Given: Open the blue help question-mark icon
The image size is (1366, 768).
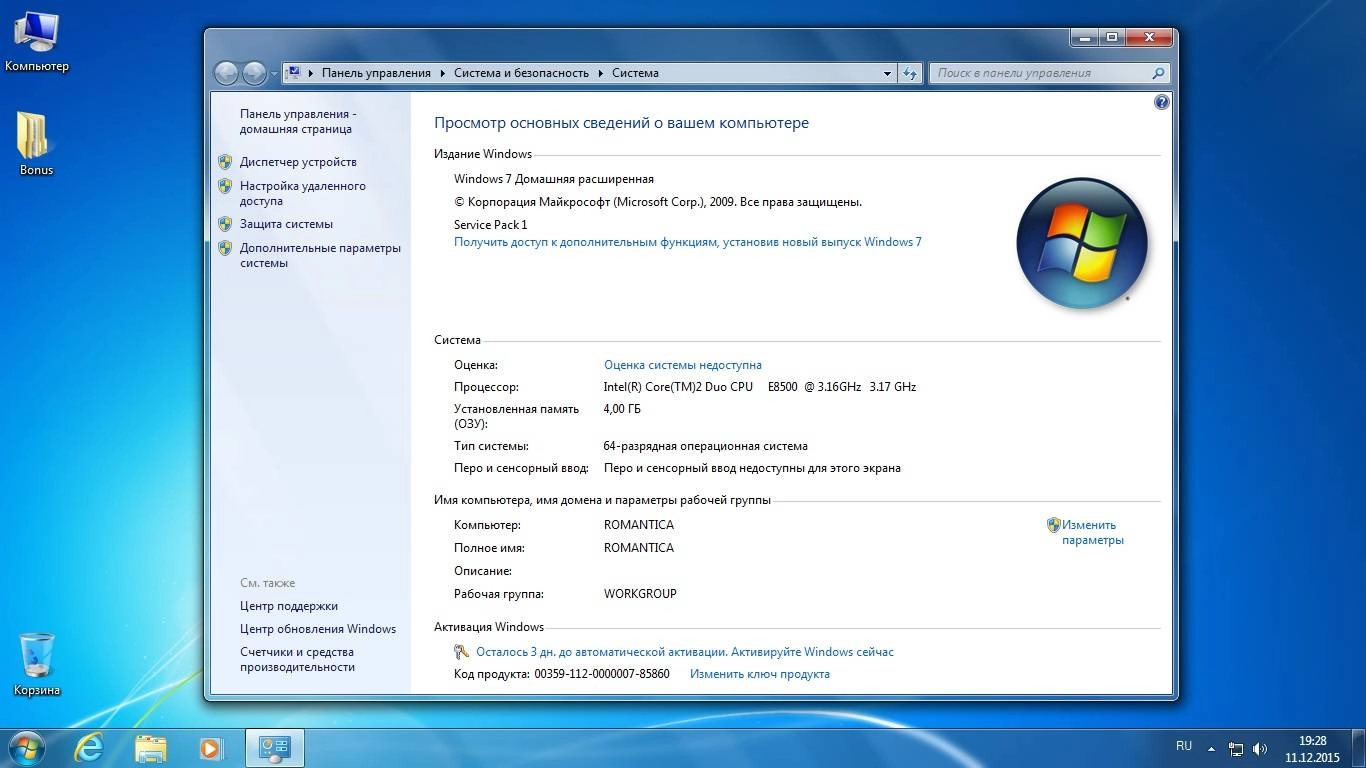Looking at the screenshot, I should (x=1161, y=102).
